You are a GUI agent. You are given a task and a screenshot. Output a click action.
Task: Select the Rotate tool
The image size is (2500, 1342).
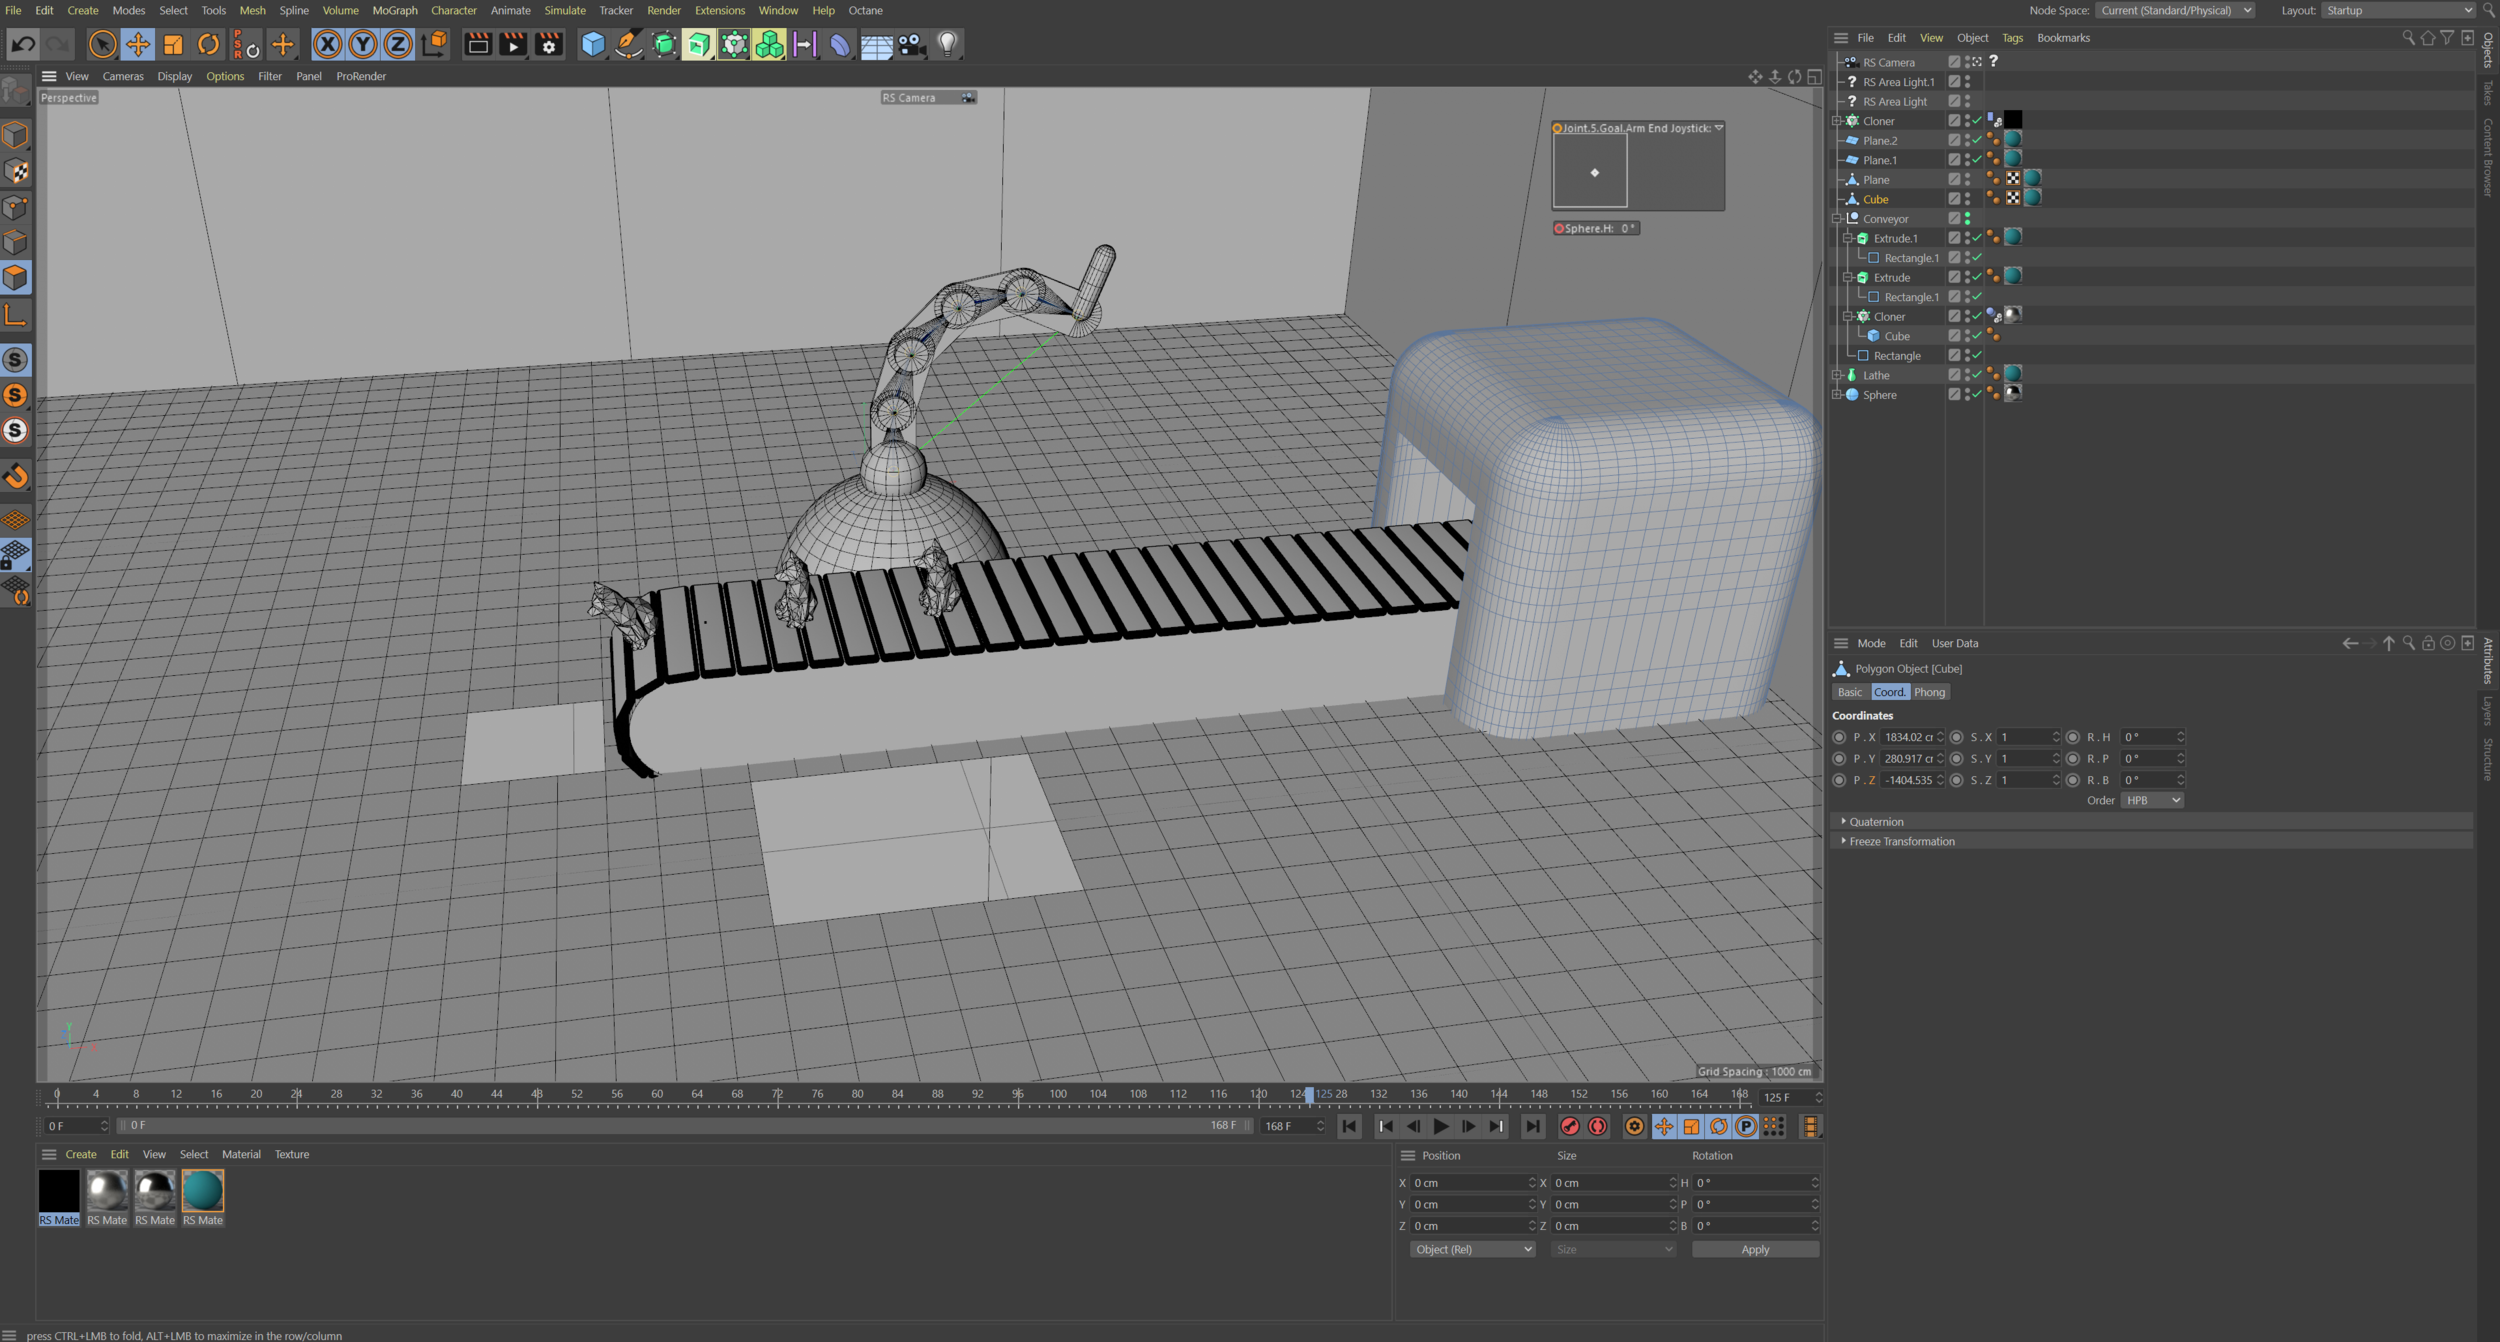[208, 44]
